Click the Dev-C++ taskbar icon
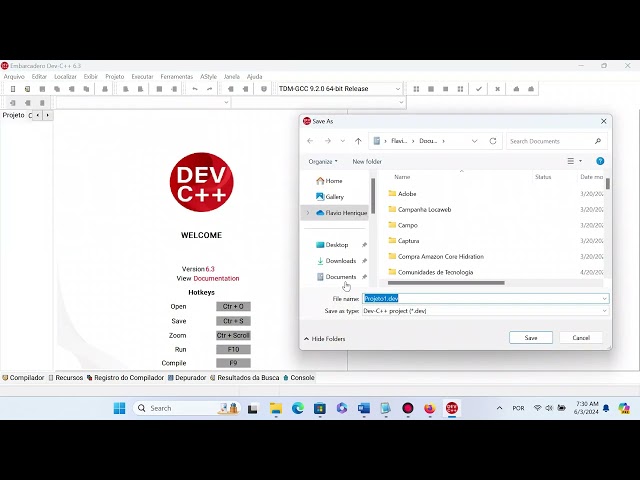The image size is (640, 480). pyautogui.click(x=452, y=408)
